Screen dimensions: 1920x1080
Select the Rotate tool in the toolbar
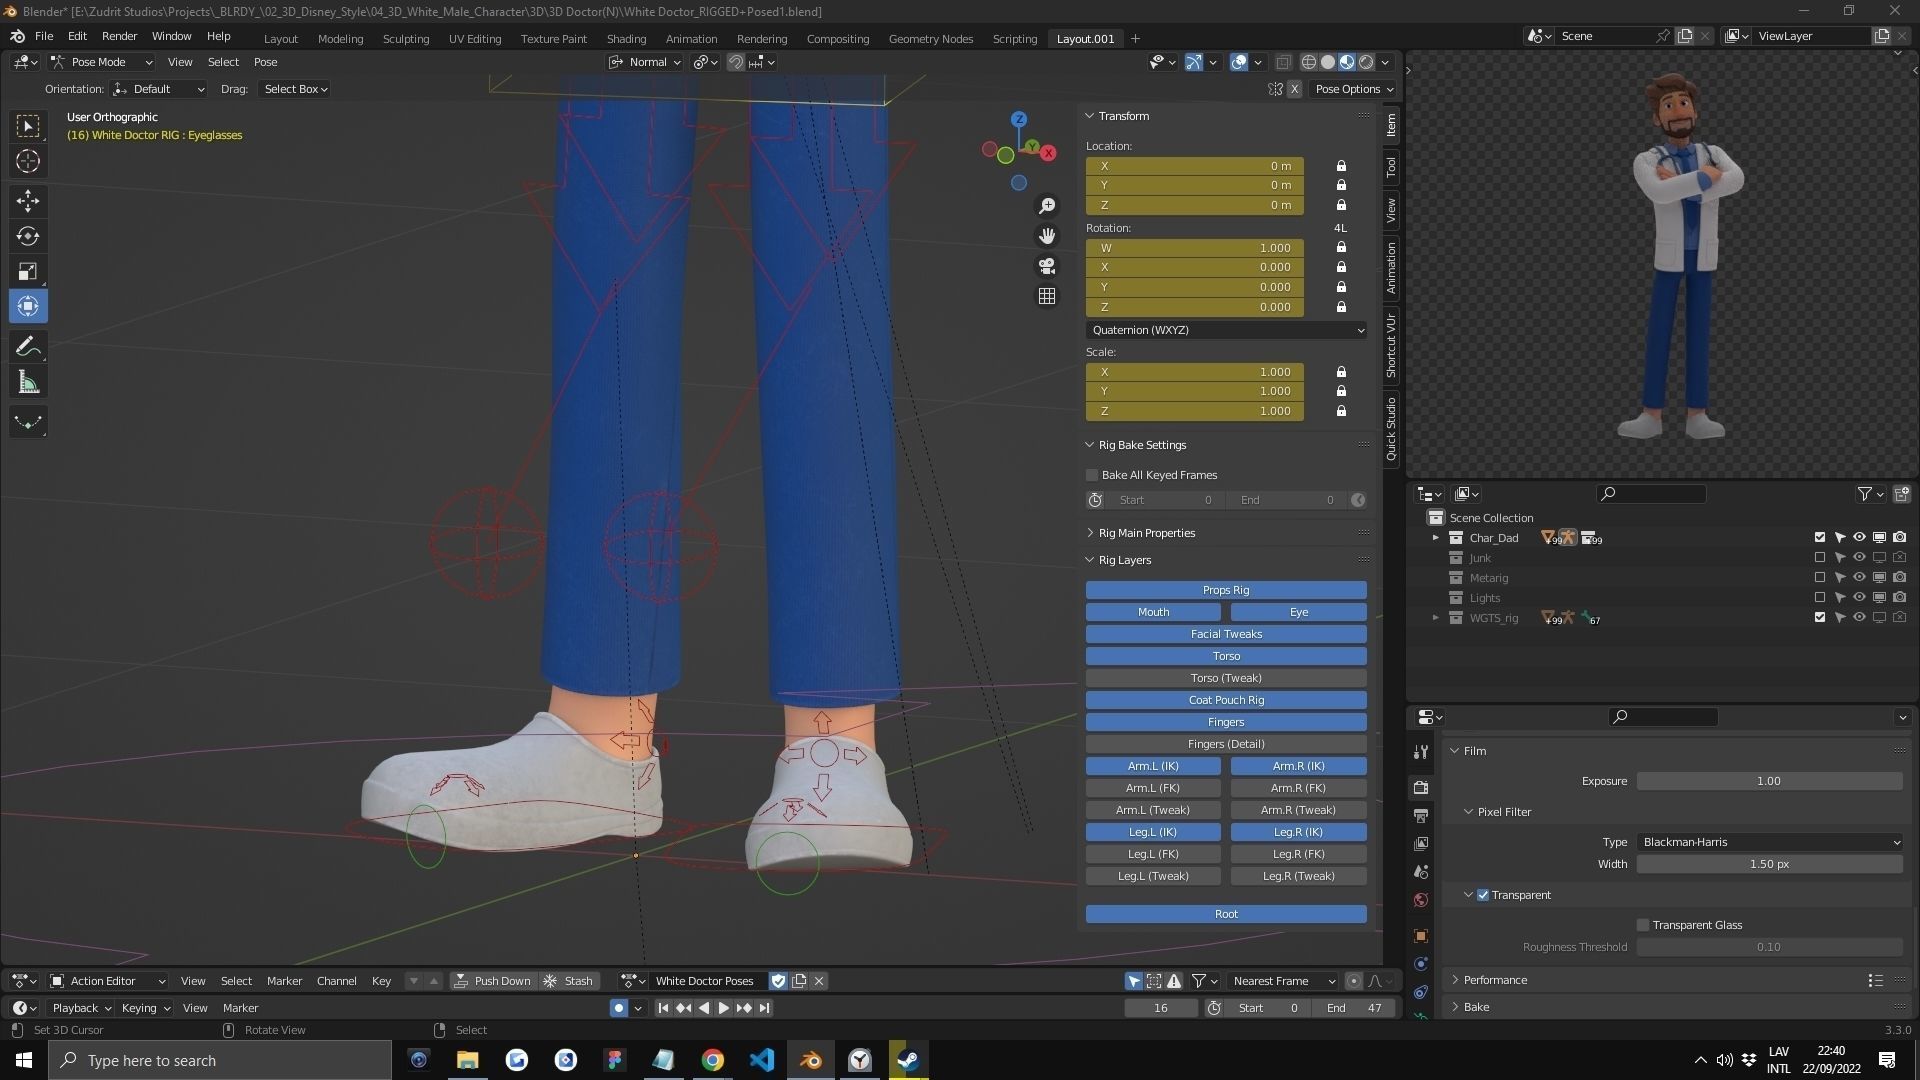coord(28,236)
